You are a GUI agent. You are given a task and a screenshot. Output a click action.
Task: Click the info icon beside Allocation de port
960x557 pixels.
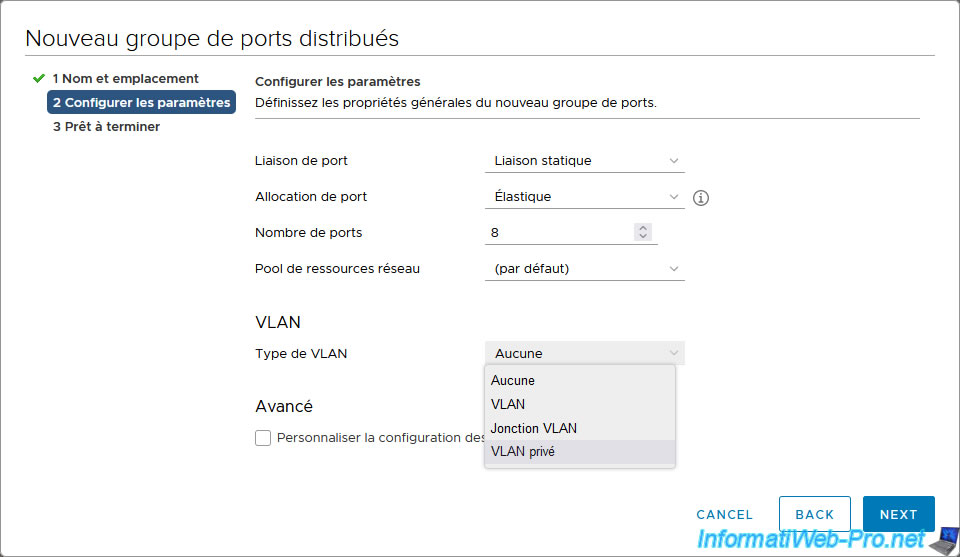click(x=700, y=198)
